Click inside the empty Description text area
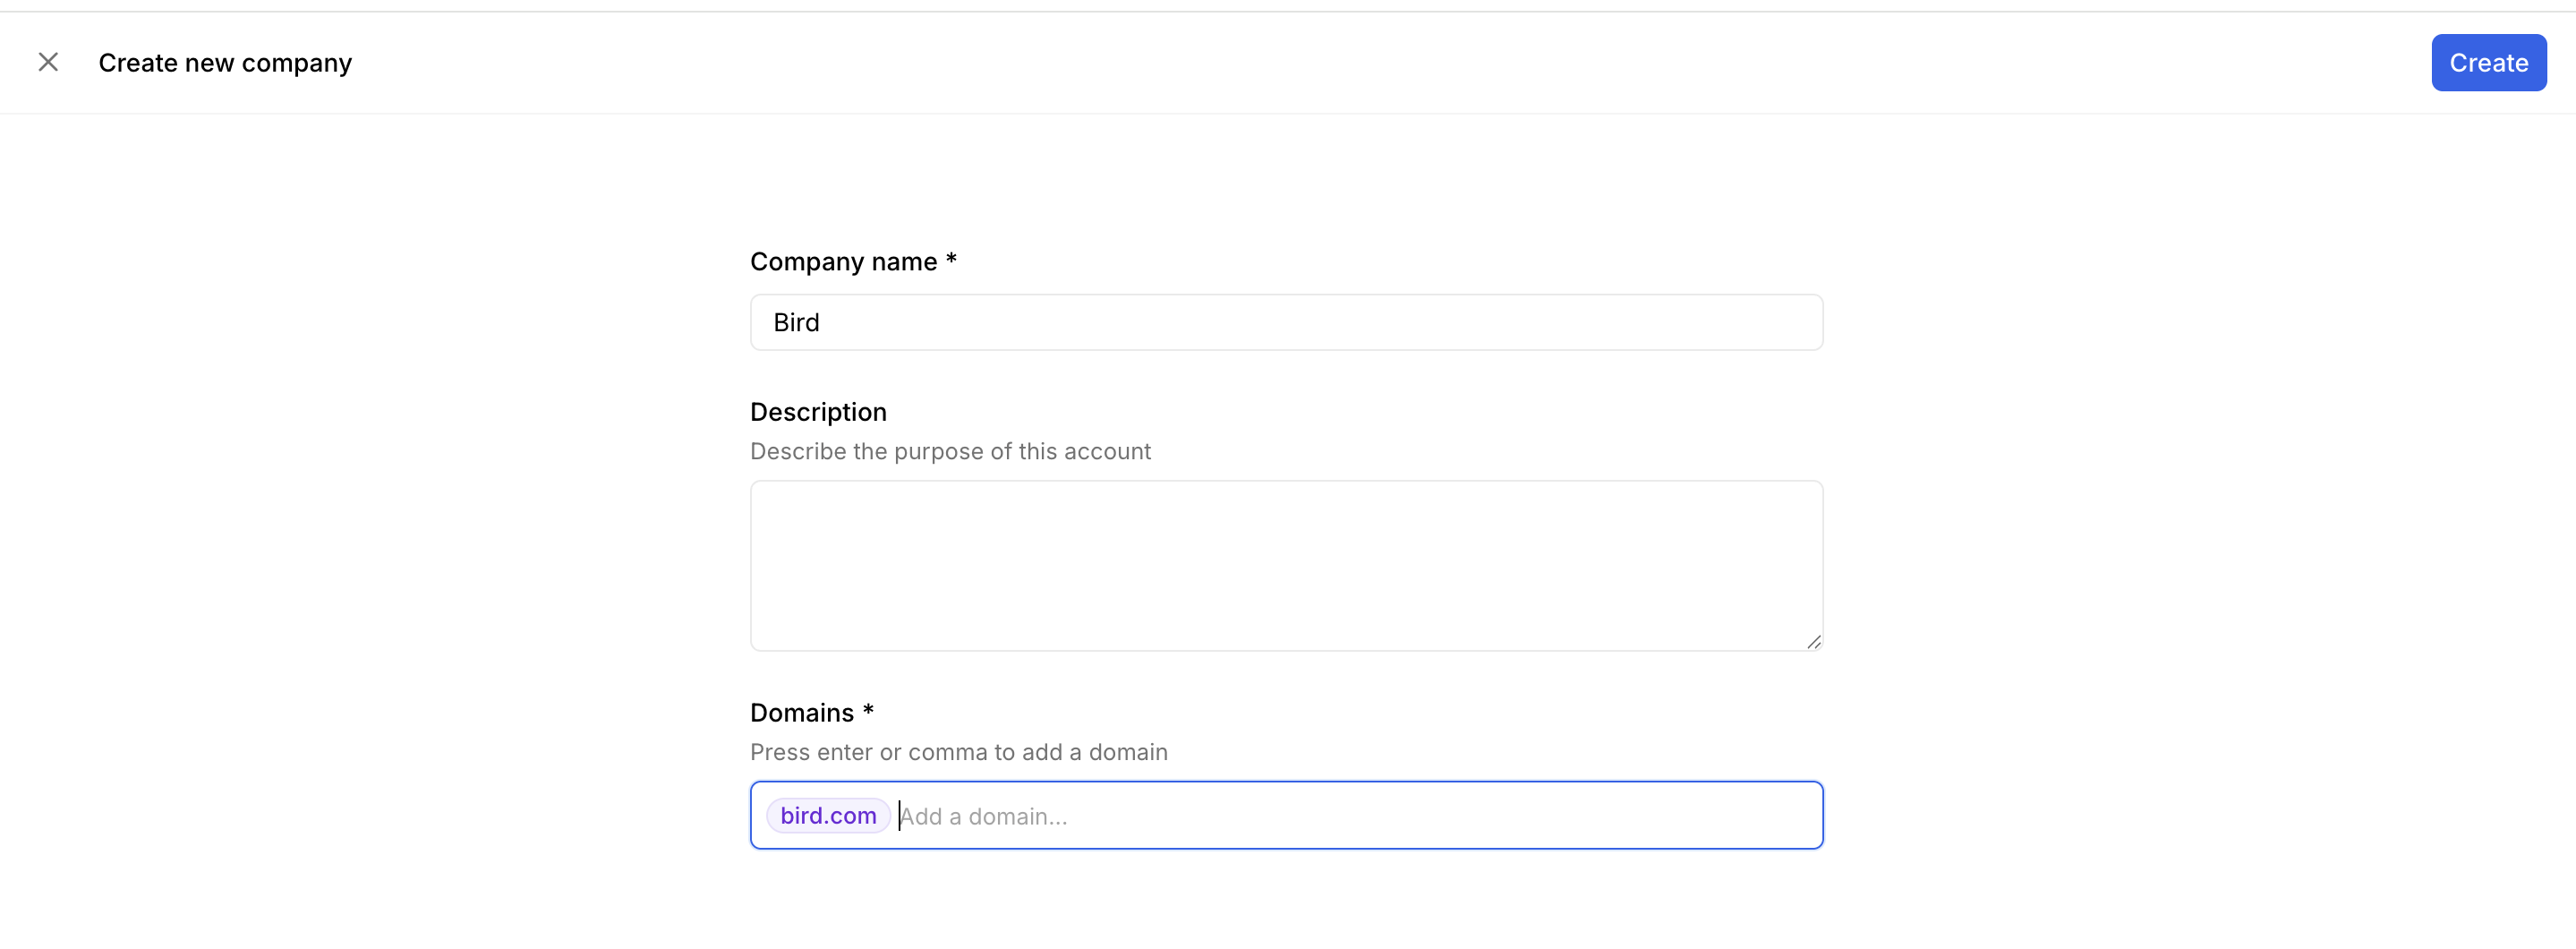Viewport: 2576px width, 949px height. click(1286, 565)
